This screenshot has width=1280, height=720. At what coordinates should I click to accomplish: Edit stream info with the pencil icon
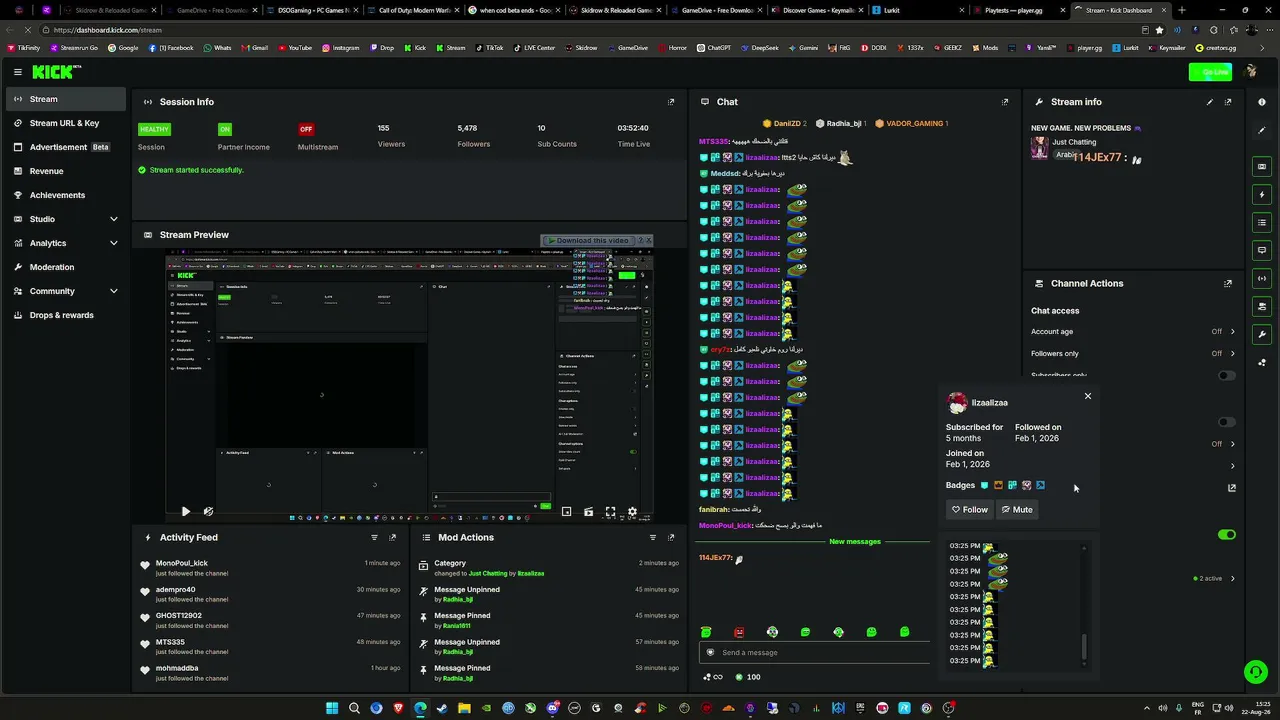tap(1210, 102)
